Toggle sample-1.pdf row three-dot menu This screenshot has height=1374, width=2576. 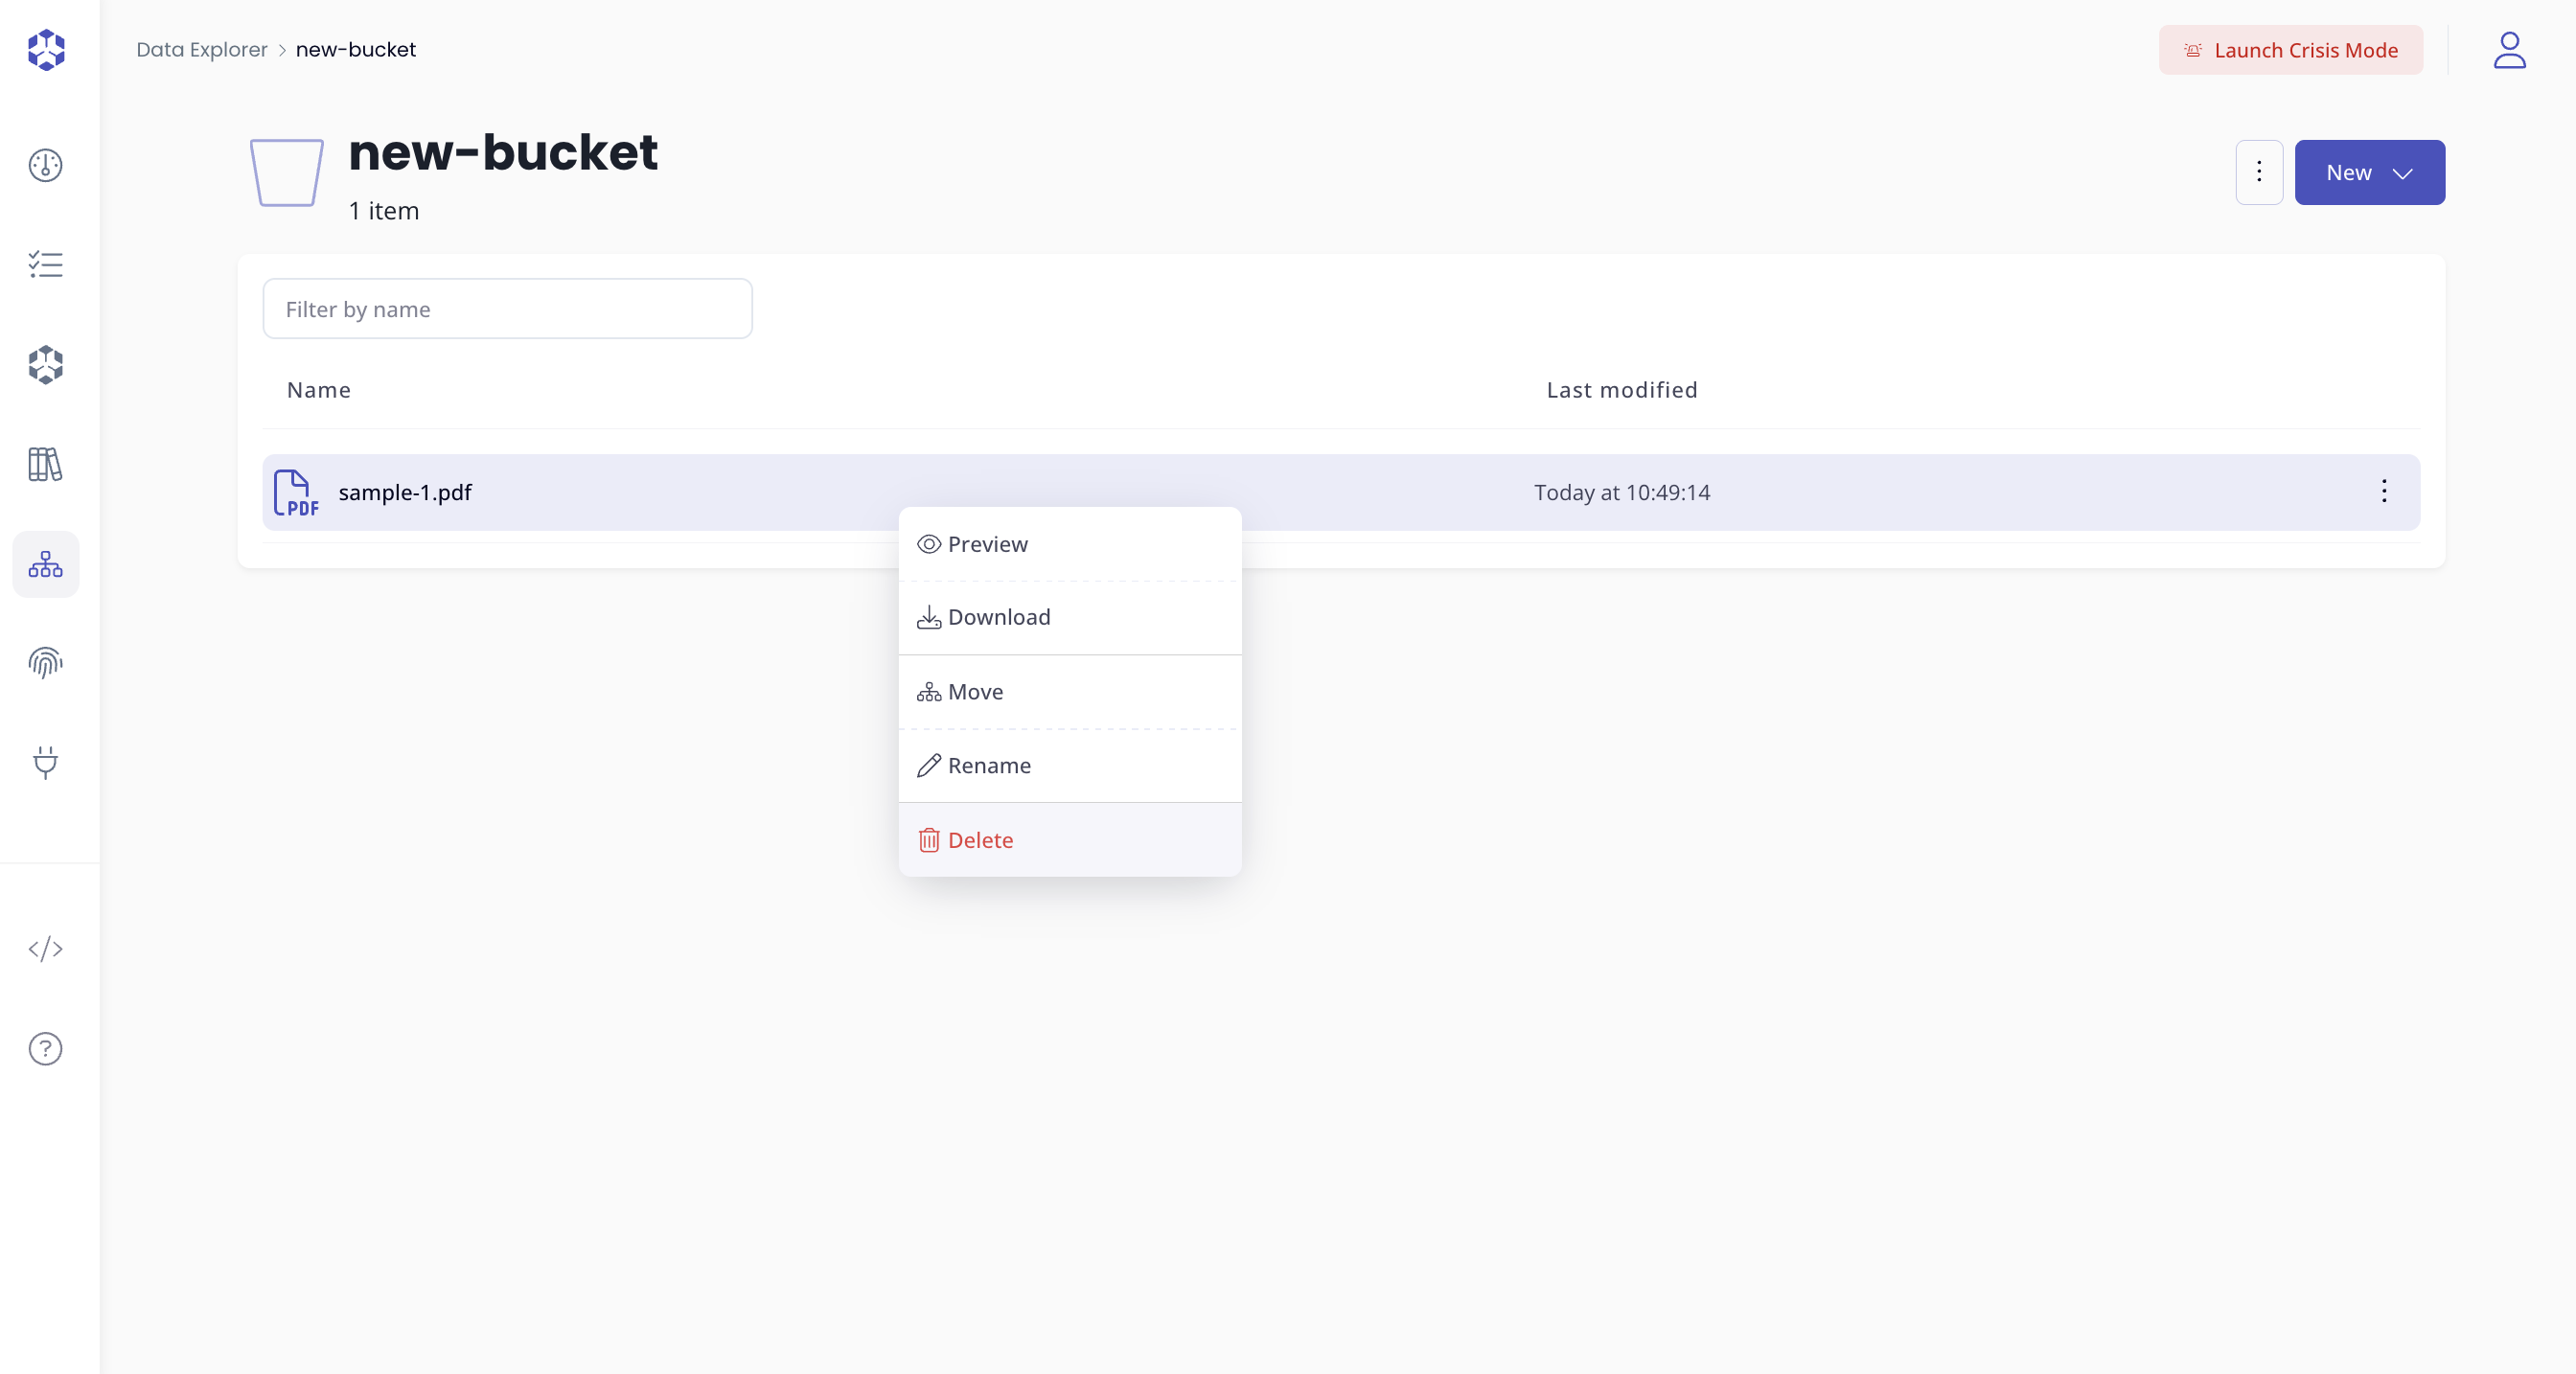pyautogui.click(x=2384, y=492)
